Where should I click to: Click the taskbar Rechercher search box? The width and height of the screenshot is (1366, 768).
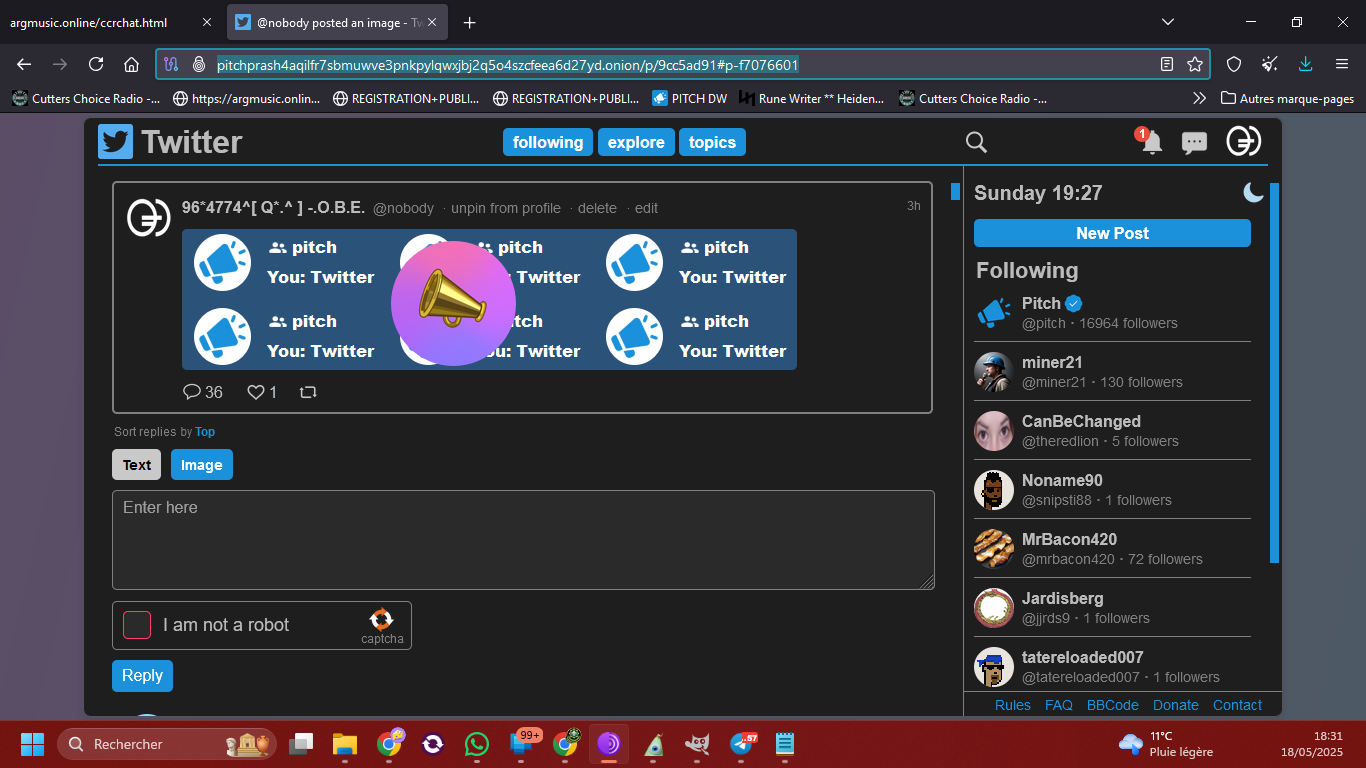[167, 744]
